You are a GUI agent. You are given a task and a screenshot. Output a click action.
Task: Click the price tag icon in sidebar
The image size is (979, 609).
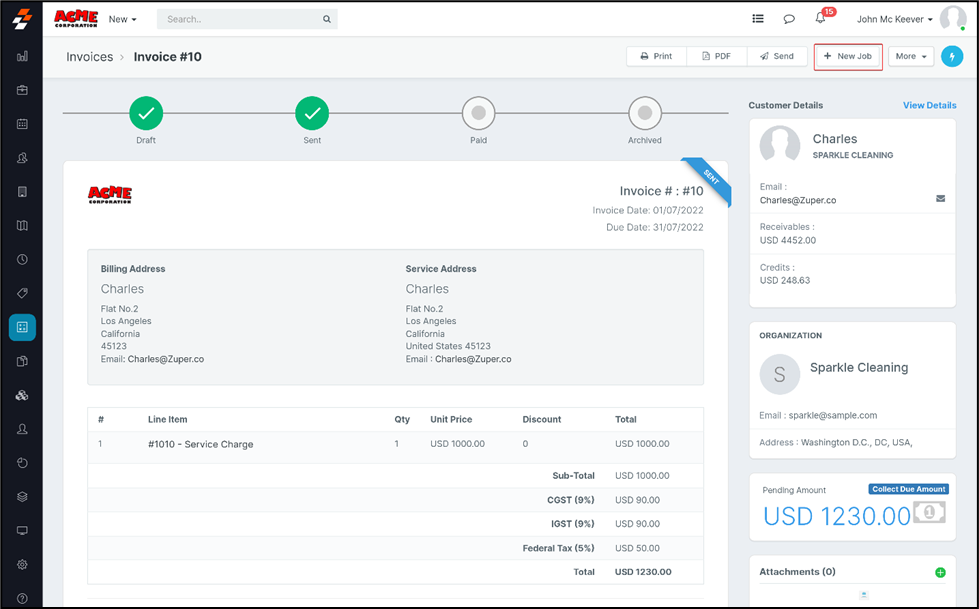[x=22, y=293]
